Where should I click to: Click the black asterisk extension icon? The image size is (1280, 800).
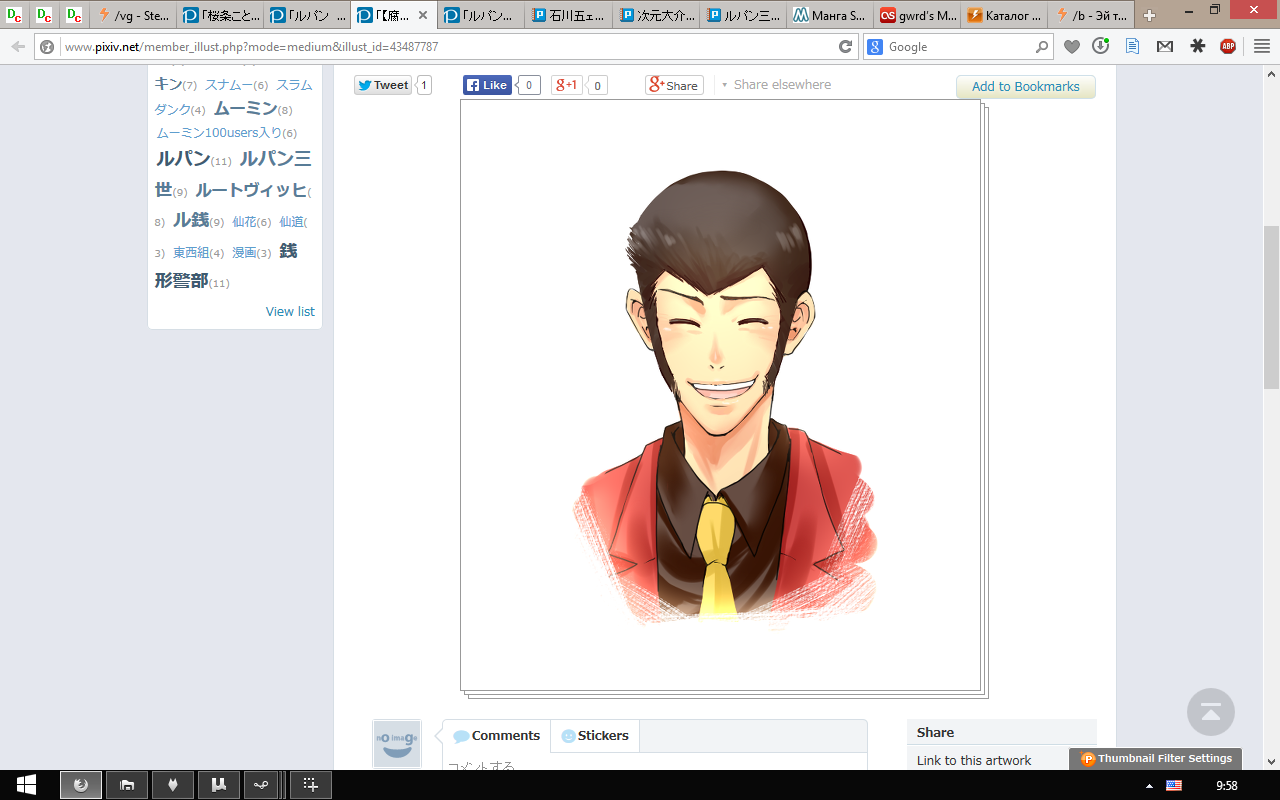(x=1197, y=46)
